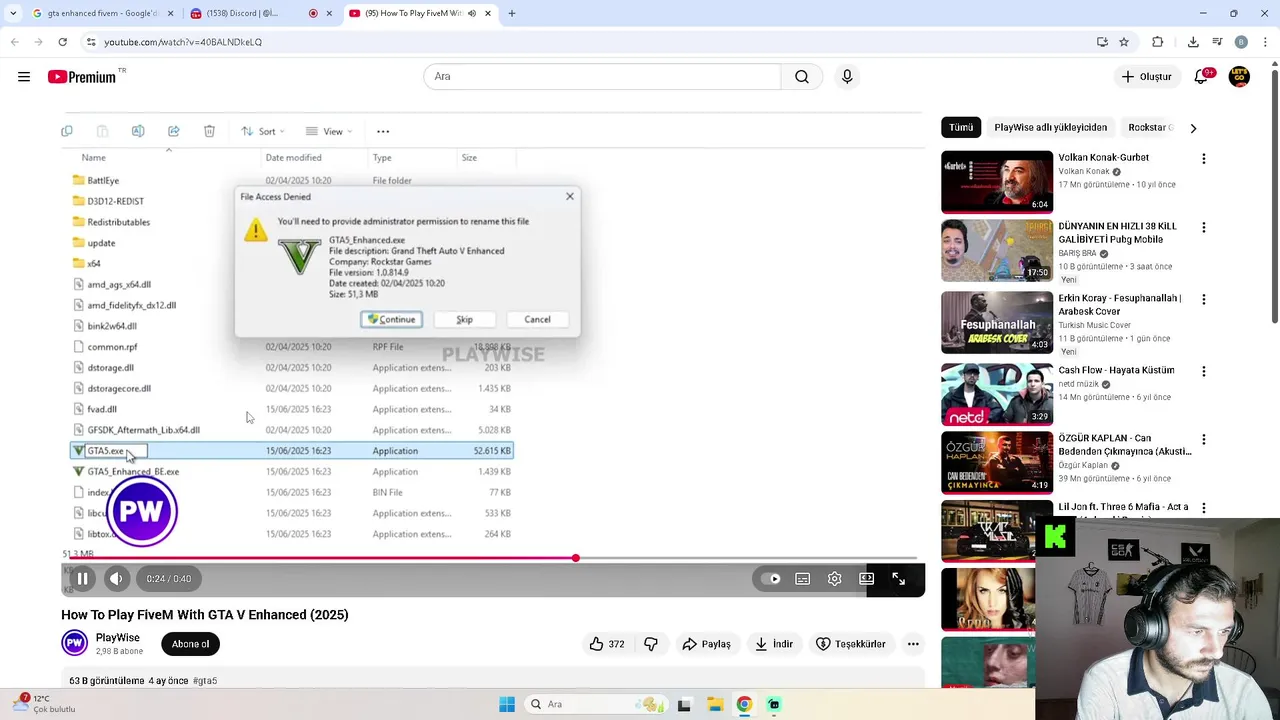Select the Tümü filter chip

[961, 128]
